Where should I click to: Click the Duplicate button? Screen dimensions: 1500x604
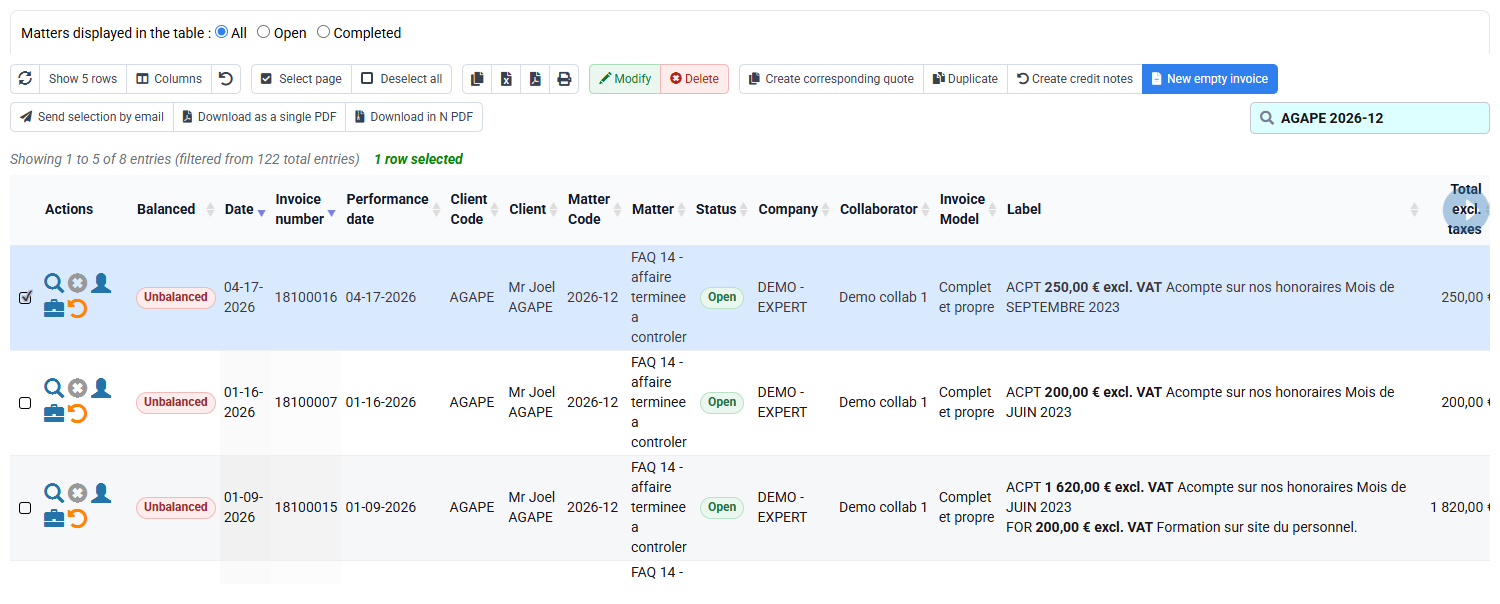tap(965, 79)
